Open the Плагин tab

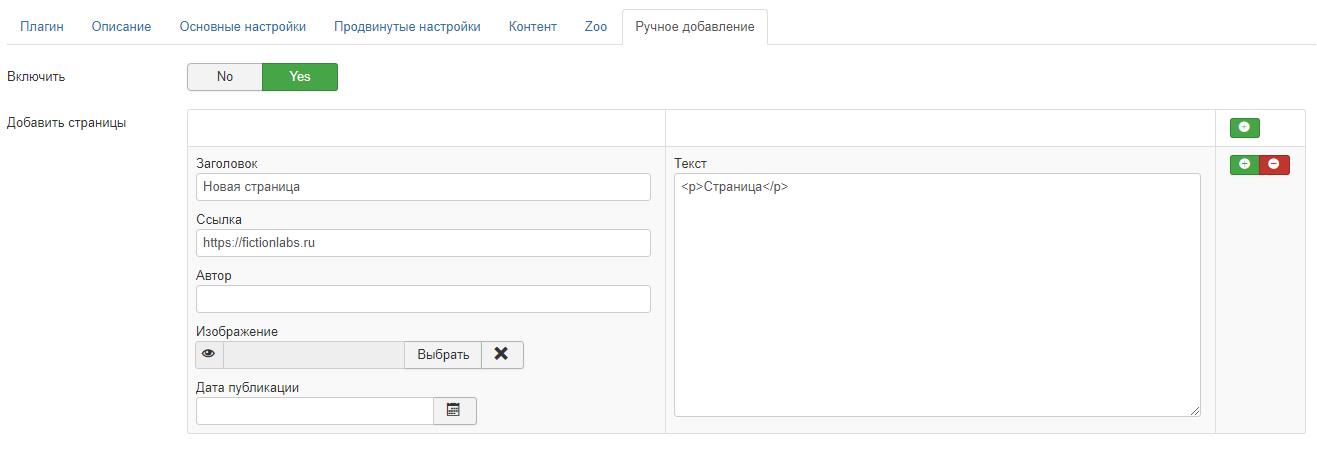(42, 27)
